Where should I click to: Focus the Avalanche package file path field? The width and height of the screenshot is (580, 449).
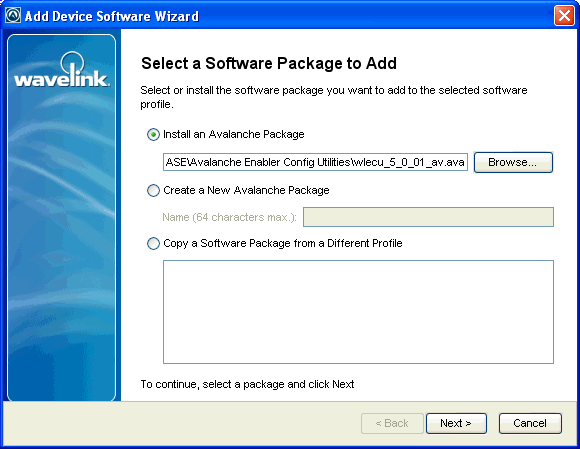(x=315, y=162)
